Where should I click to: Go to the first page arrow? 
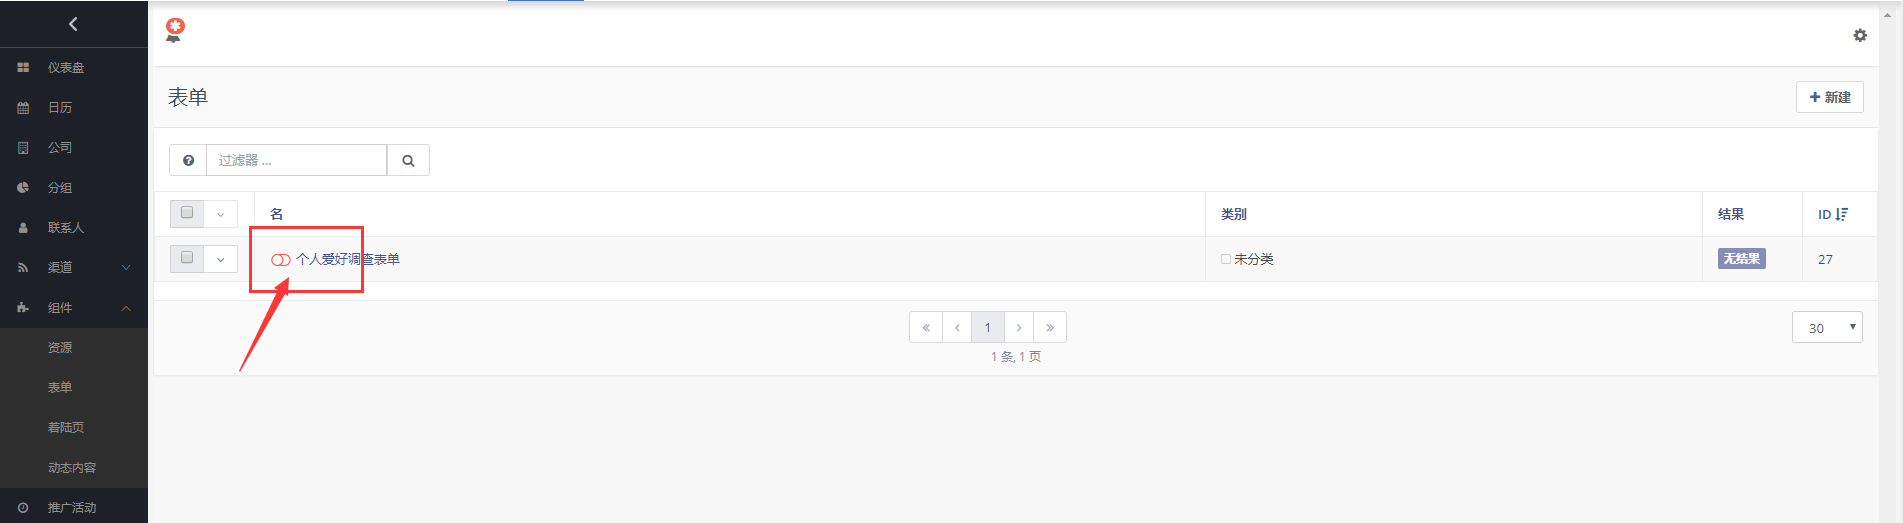(x=926, y=328)
